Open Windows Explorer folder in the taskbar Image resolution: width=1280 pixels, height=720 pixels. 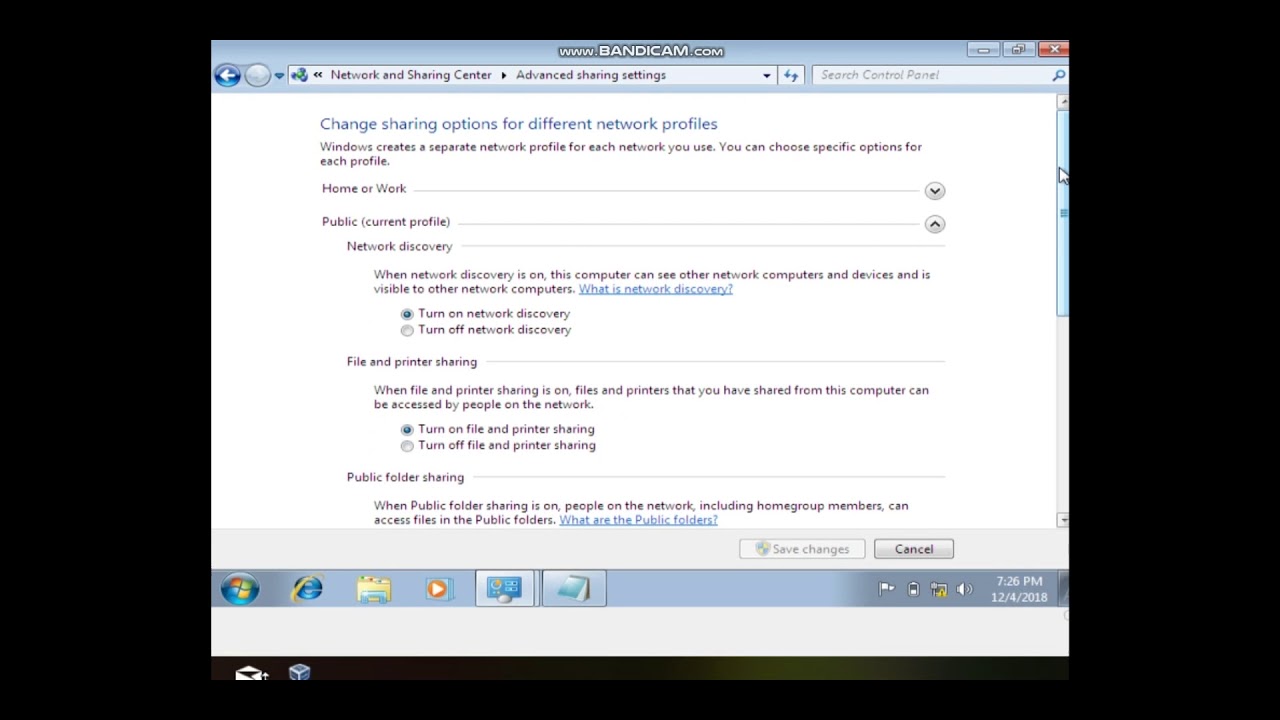[373, 589]
